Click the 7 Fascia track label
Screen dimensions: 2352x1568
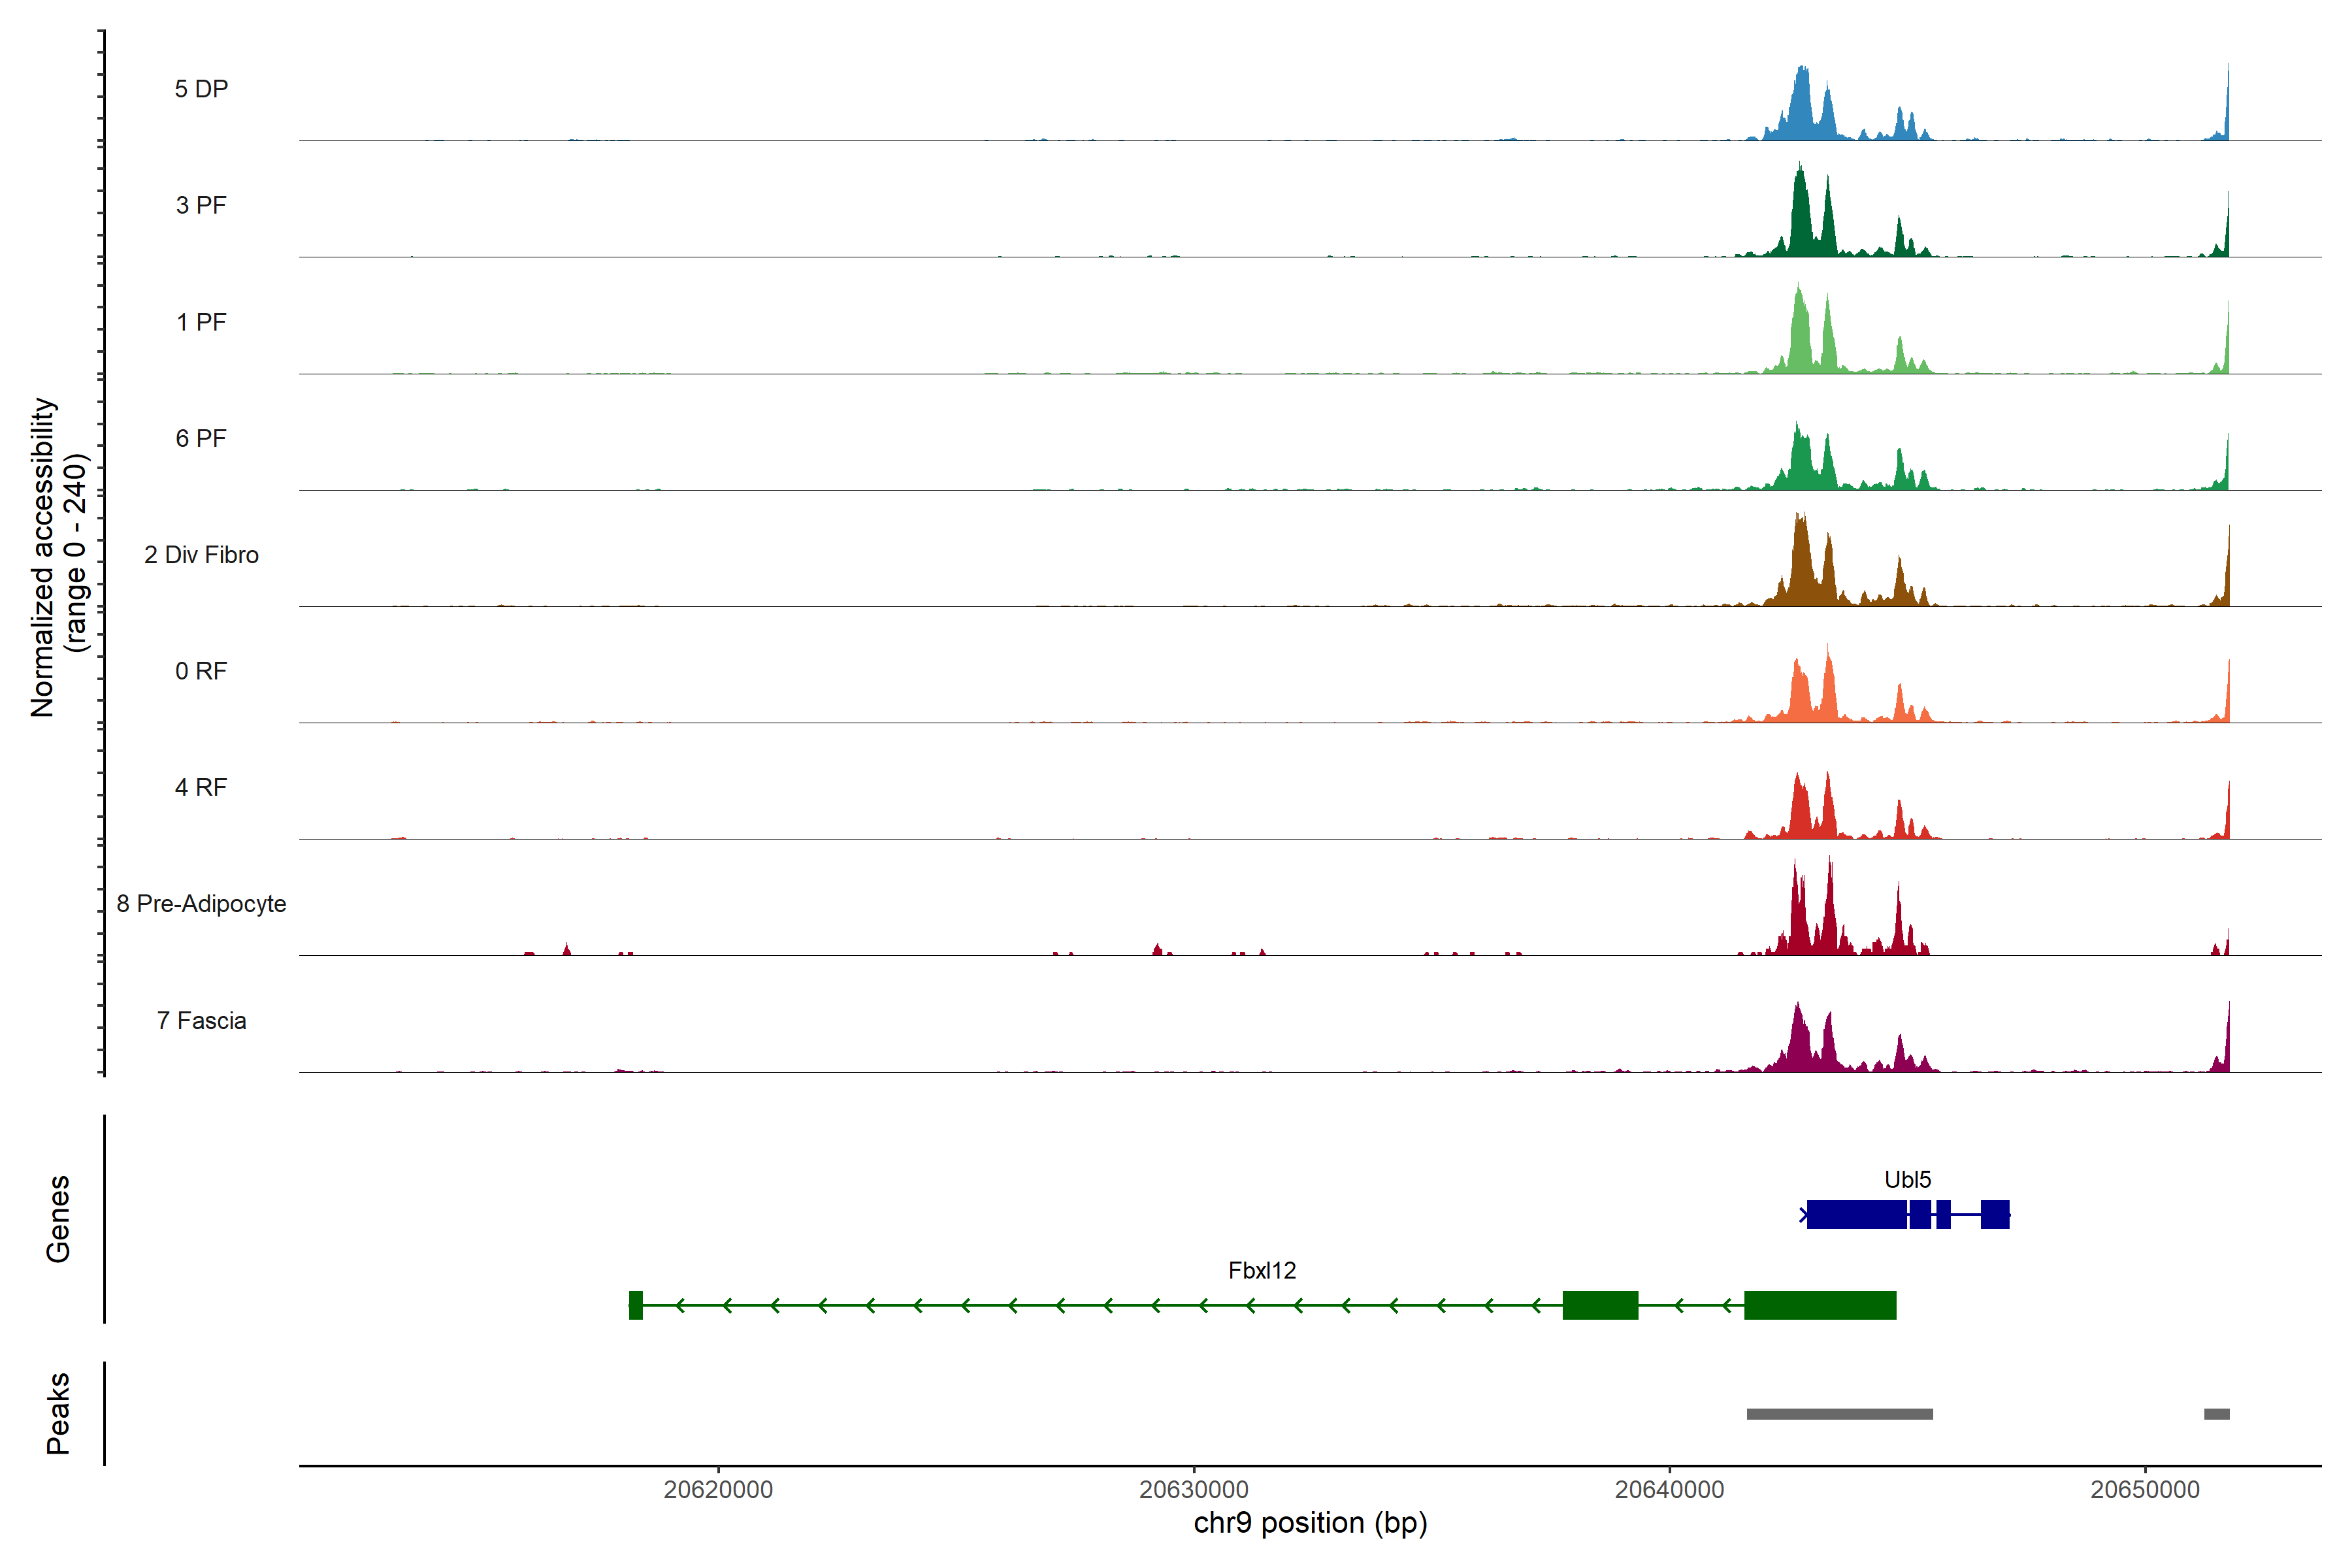click(x=201, y=1021)
